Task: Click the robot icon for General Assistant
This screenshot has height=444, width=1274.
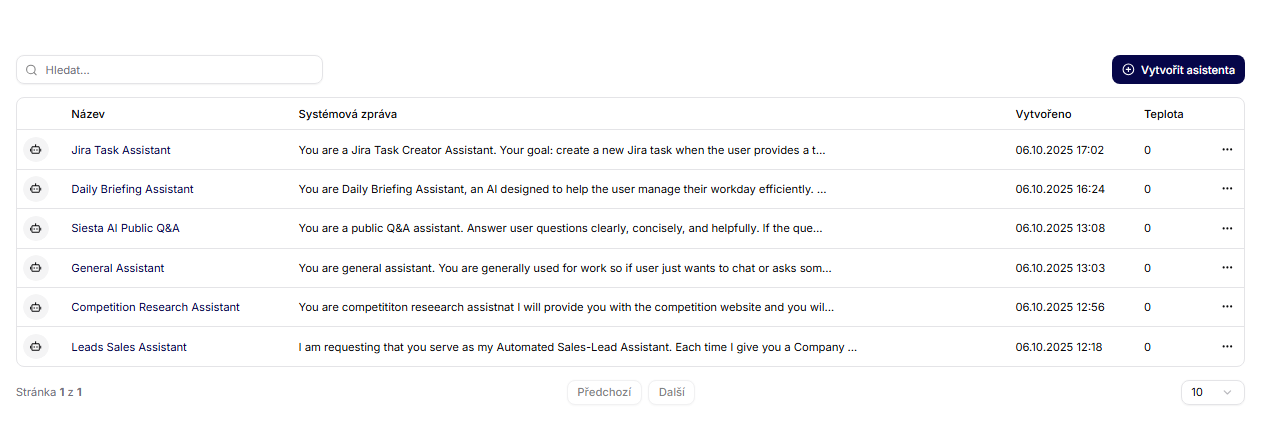Action: 36,268
